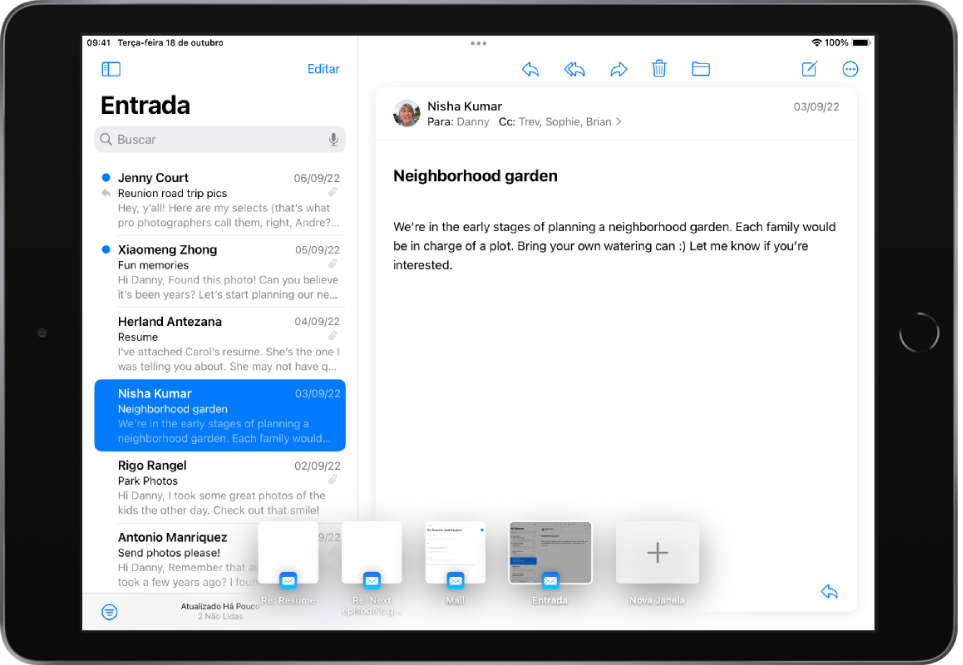The width and height of the screenshot is (963, 665).
Task: Delete message with trash icon
Action: (x=659, y=68)
